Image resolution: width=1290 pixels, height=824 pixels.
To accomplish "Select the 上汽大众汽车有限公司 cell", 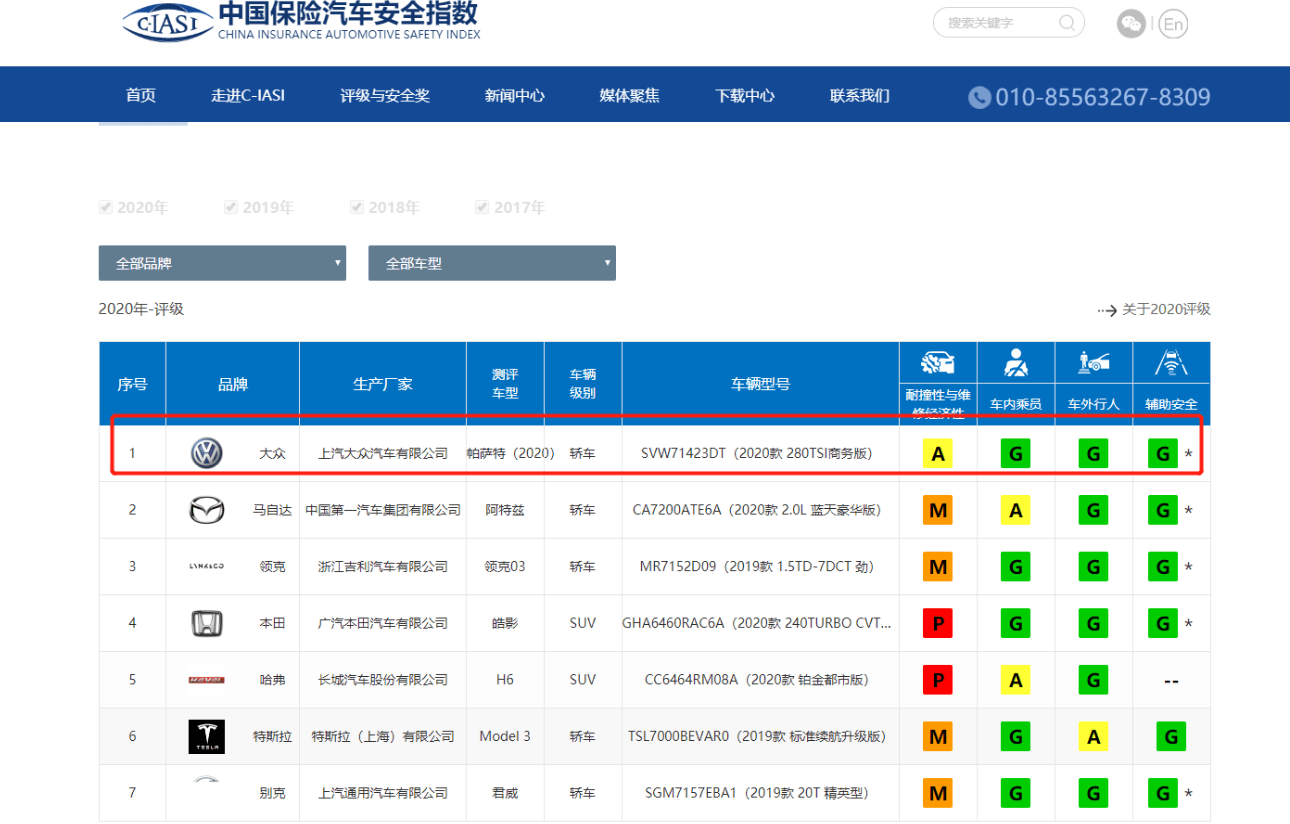I will [x=383, y=453].
